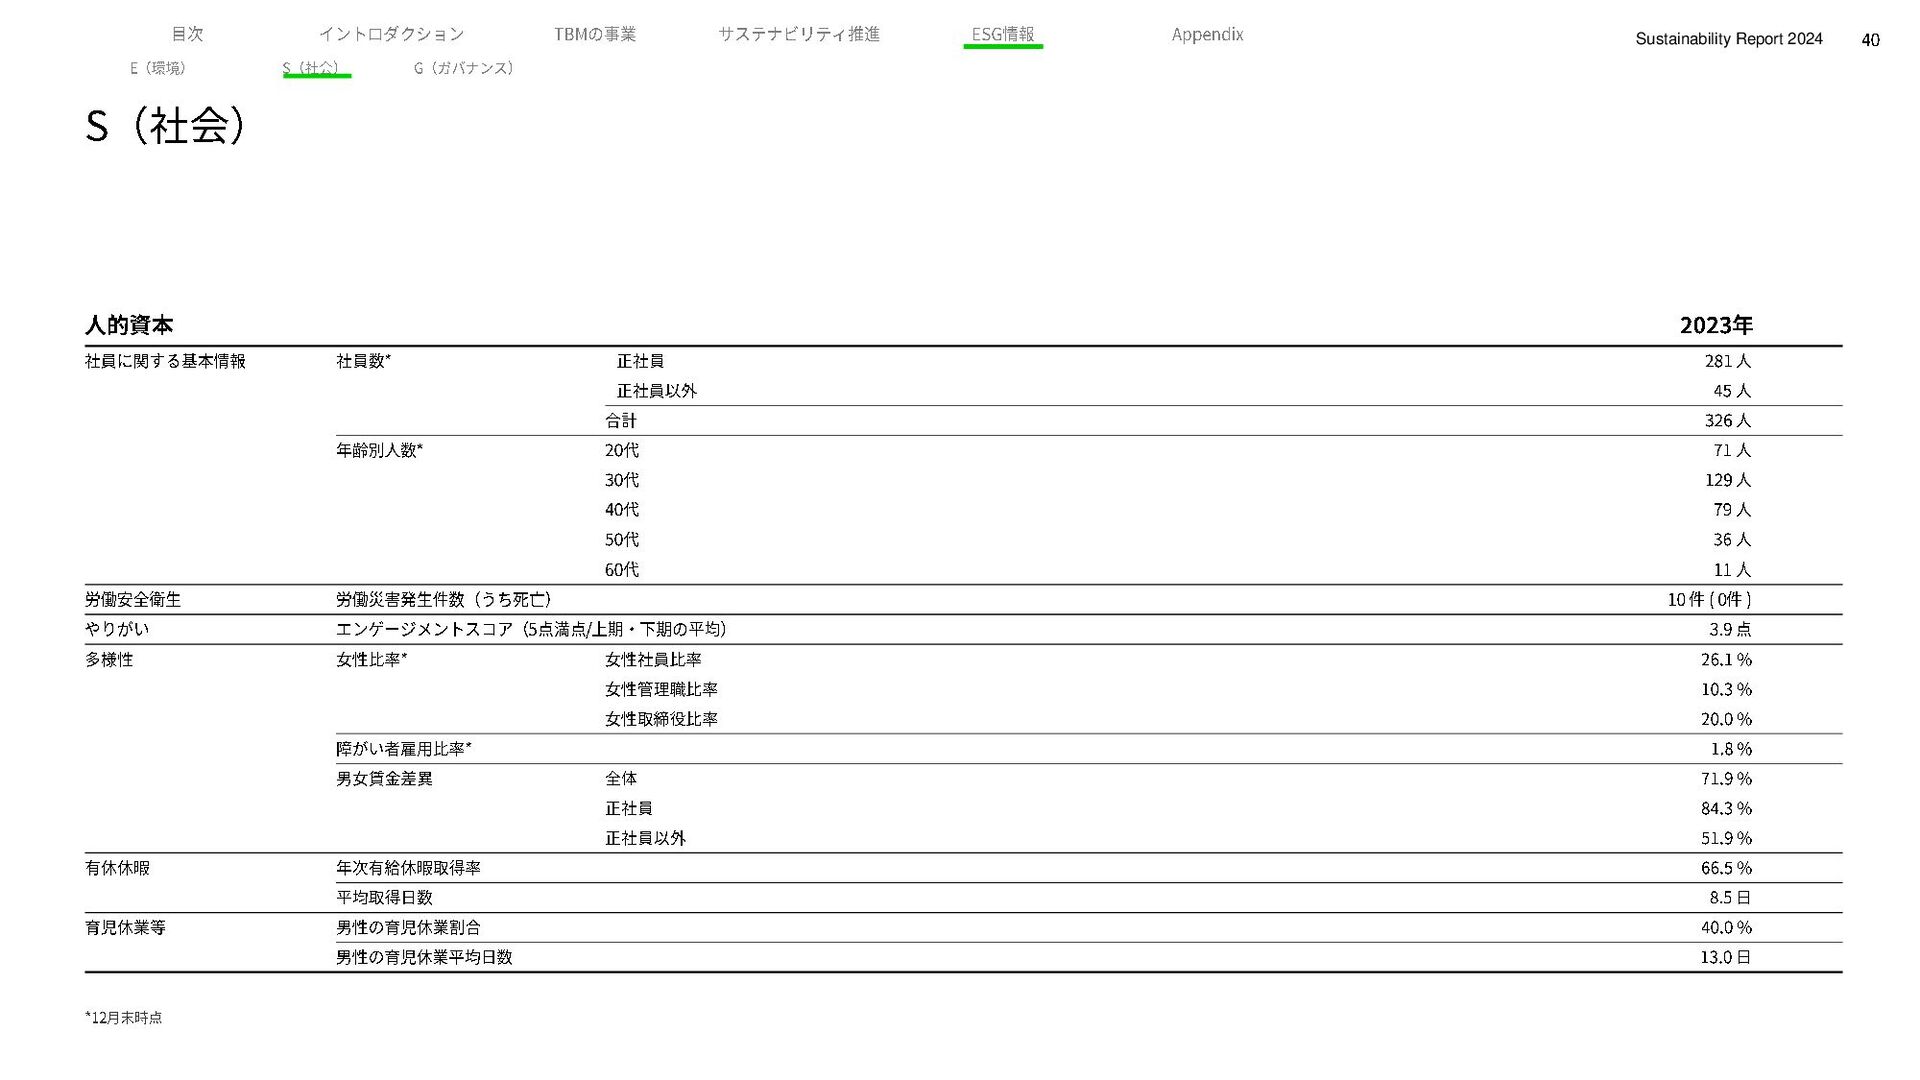Viewport: 1920px width, 1080px height.
Task: Click the S(社会) page heading
Action: [165, 126]
